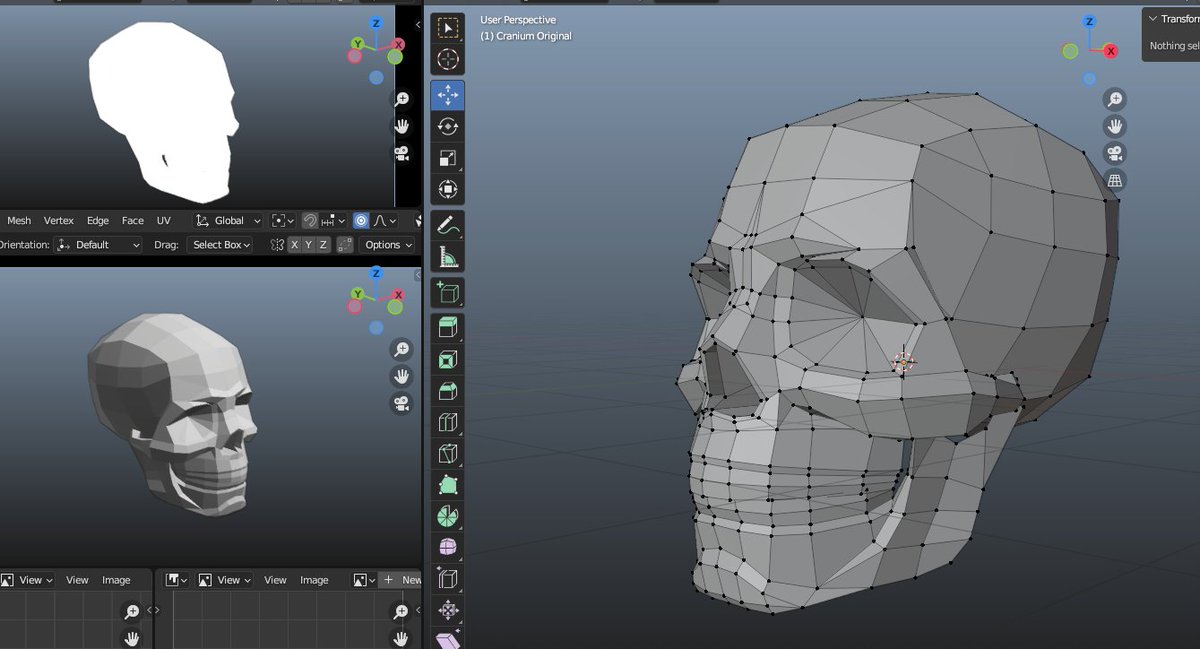Pick the Annotate pencil tool
Viewport: 1200px width, 649px height.
pyautogui.click(x=448, y=226)
